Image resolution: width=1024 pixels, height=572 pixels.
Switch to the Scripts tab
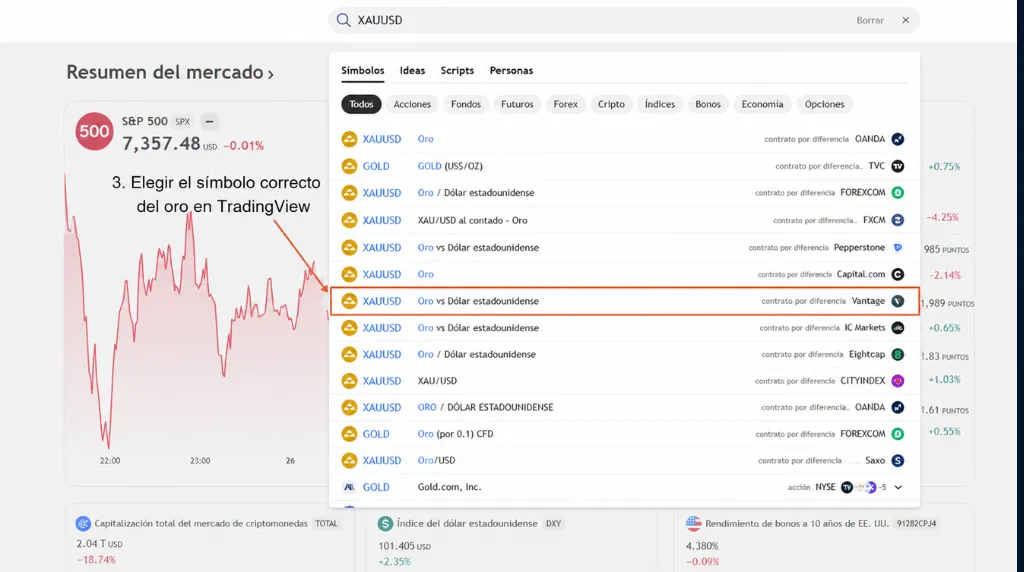pyautogui.click(x=456, y=71)
